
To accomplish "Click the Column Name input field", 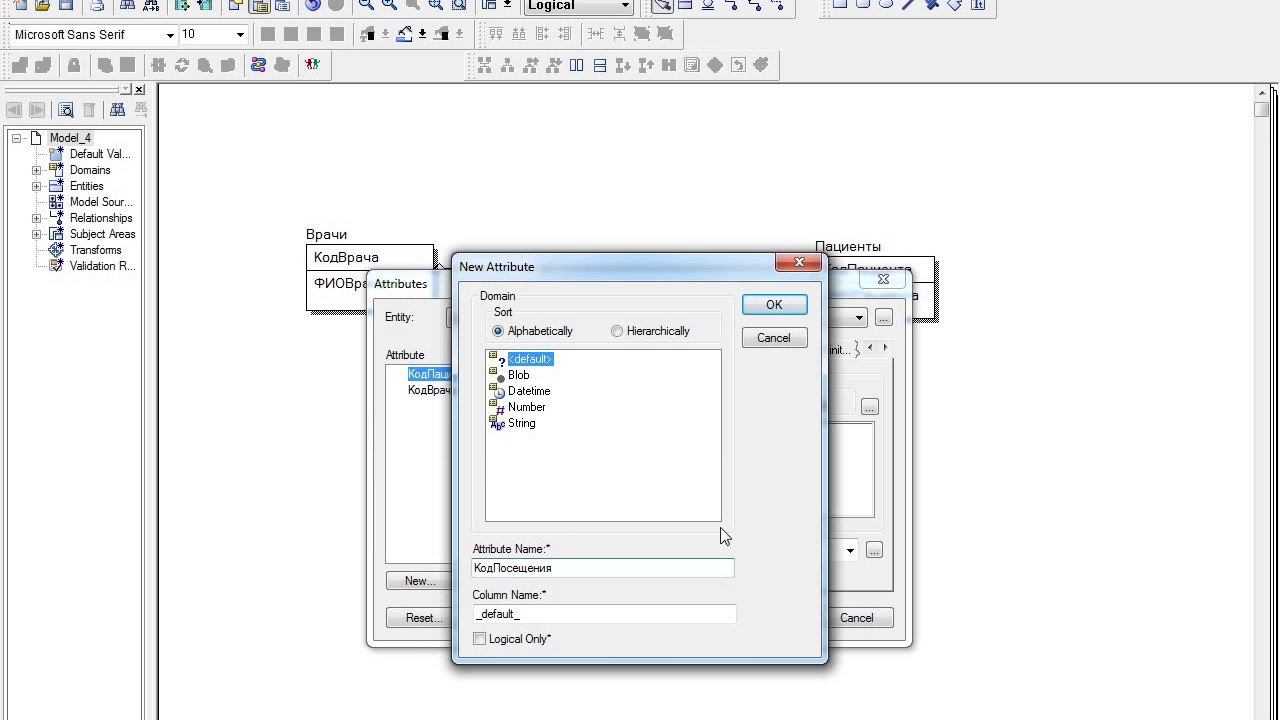I will coord(604,614).
